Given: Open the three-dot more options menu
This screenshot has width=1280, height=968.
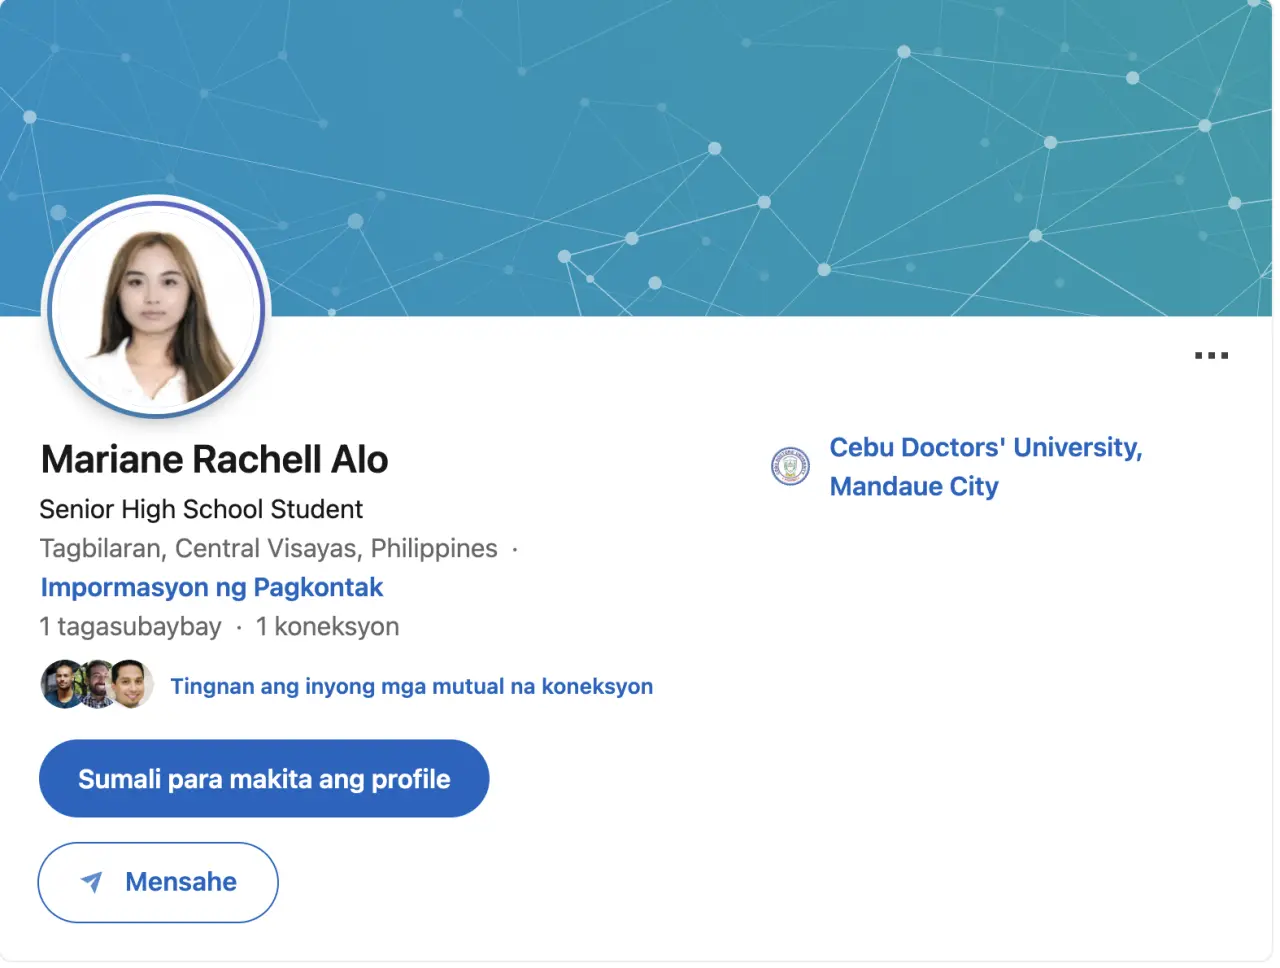Looking at the screenshot, I should point(1211,355).
